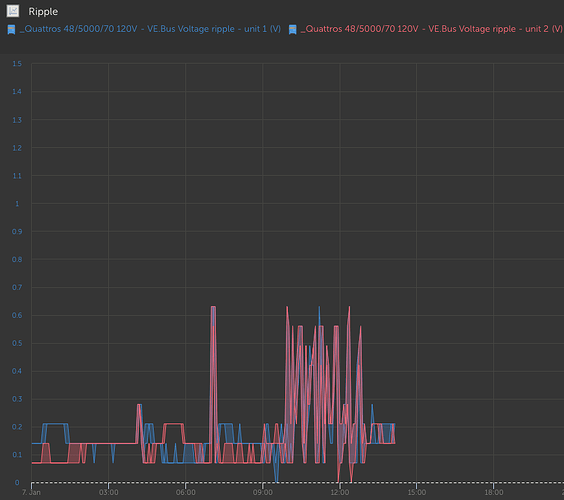Toggle unit 1 voltage ripple series visibility
The image size is (564, 500).
[x=150, y=29]
